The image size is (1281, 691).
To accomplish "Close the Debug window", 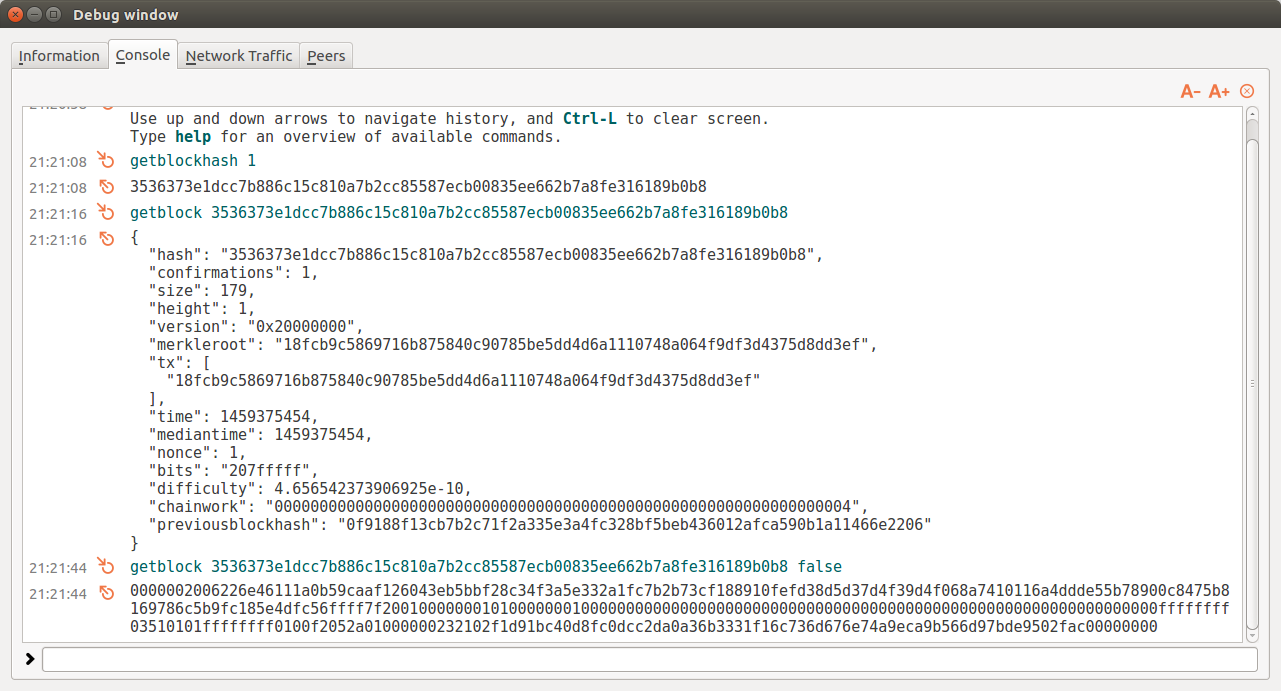I will pos(16,14).
